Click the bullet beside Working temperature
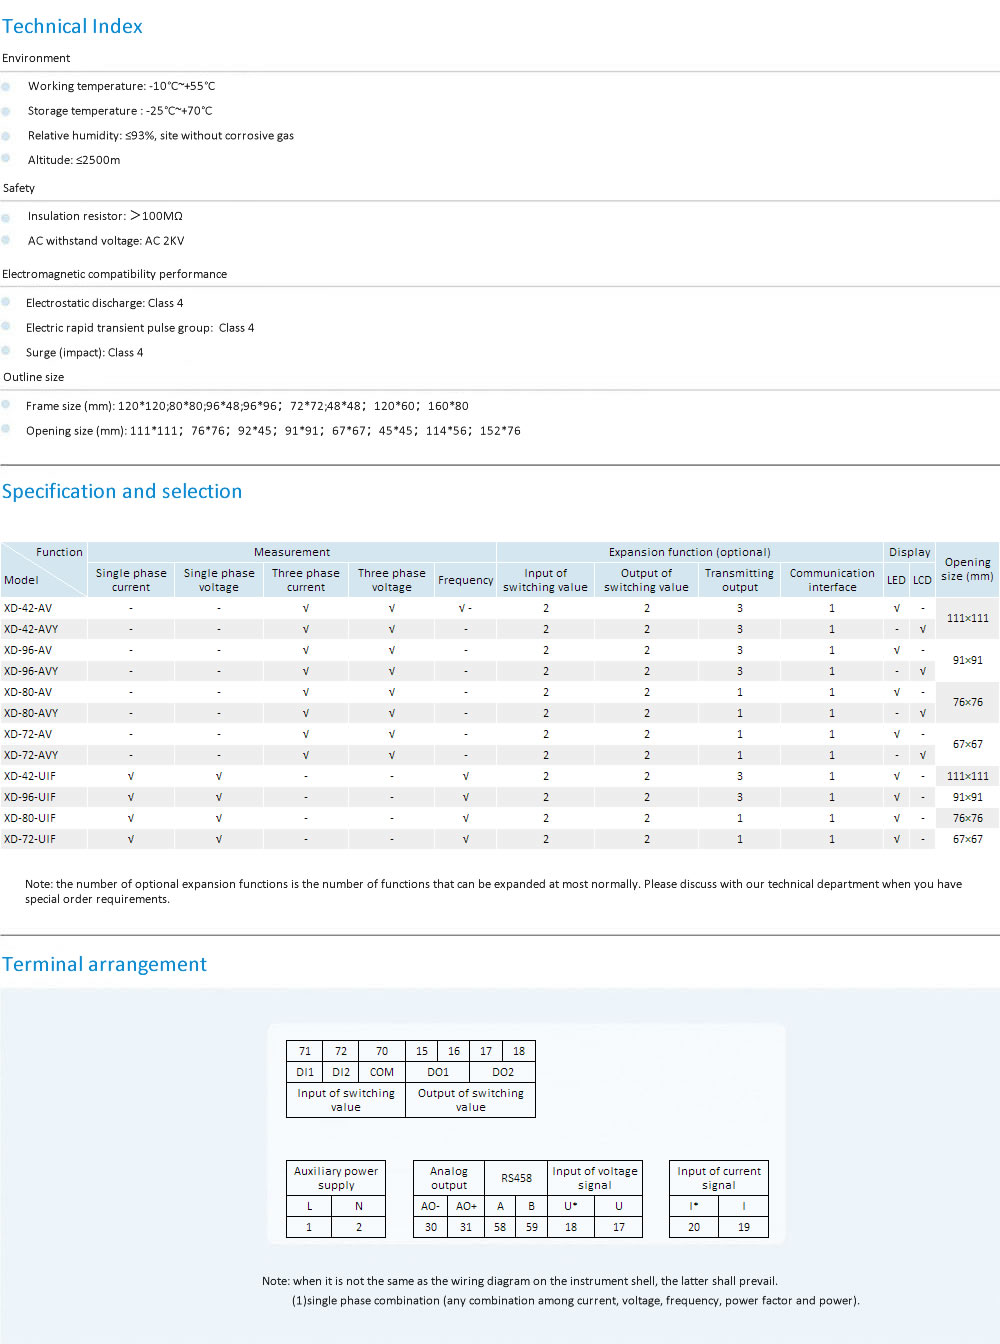This screenshot has width=1000, height=1344. click(x=6, y=87)
